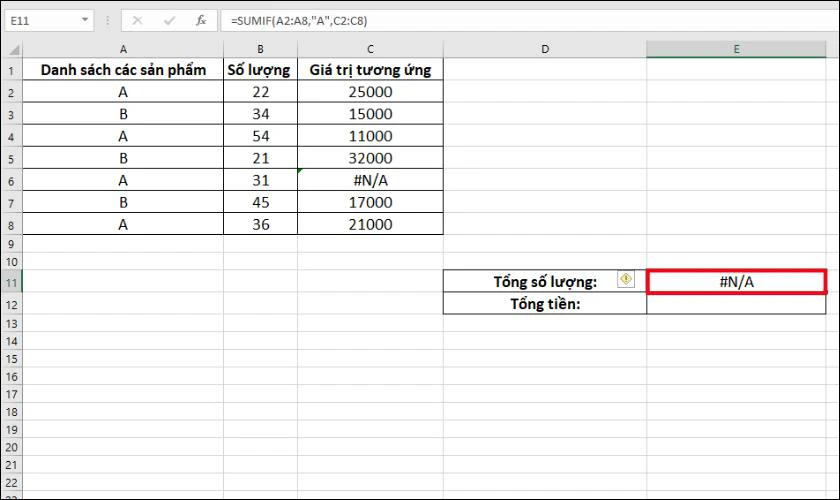Image resolution: width=840 pixels, height=500 pixels.
Task: Click inside the Name Box showing E11
Action: [42, 20]
